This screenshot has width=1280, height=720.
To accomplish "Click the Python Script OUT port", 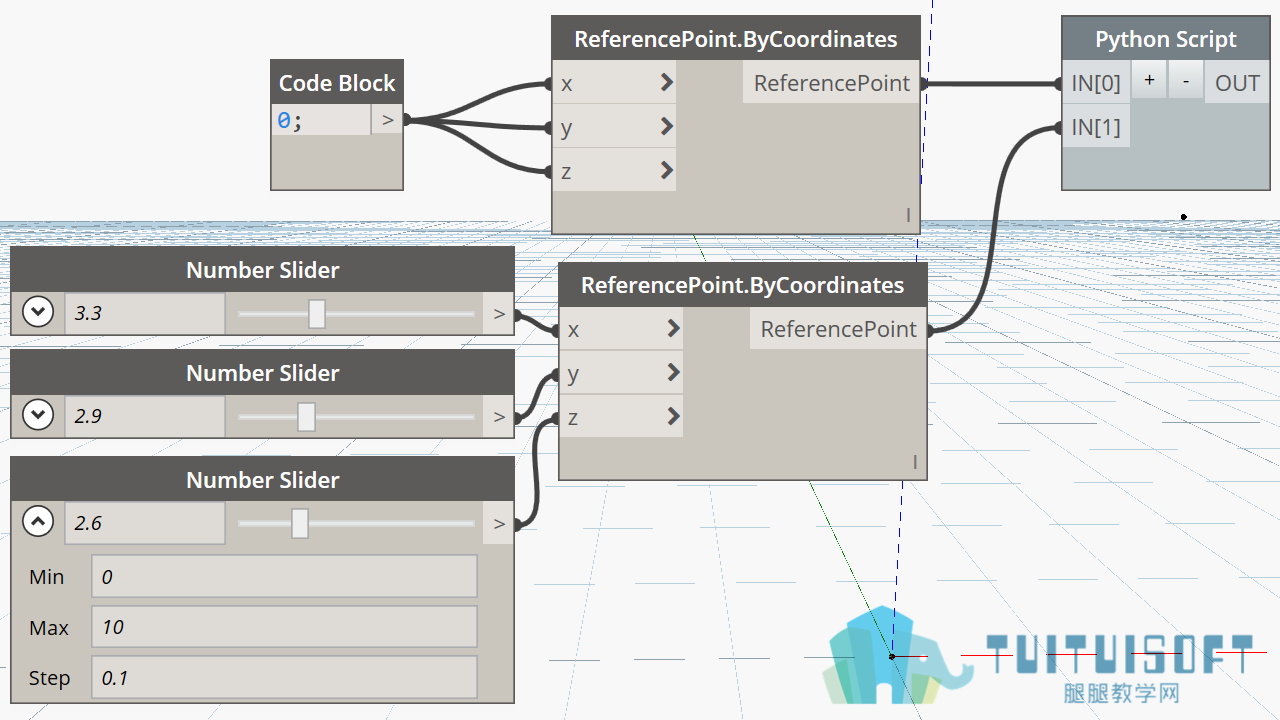I will pyautogui.click(x=1237, y=84).
